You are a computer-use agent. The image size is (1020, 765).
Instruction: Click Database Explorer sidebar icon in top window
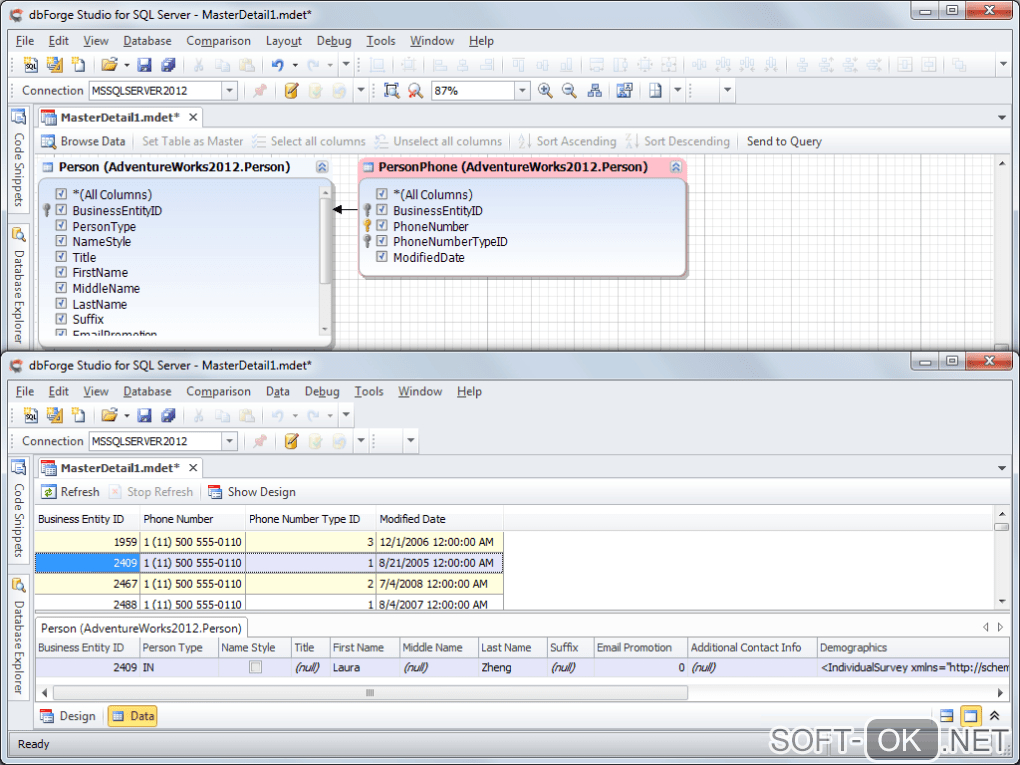click(x=18, y=234)
